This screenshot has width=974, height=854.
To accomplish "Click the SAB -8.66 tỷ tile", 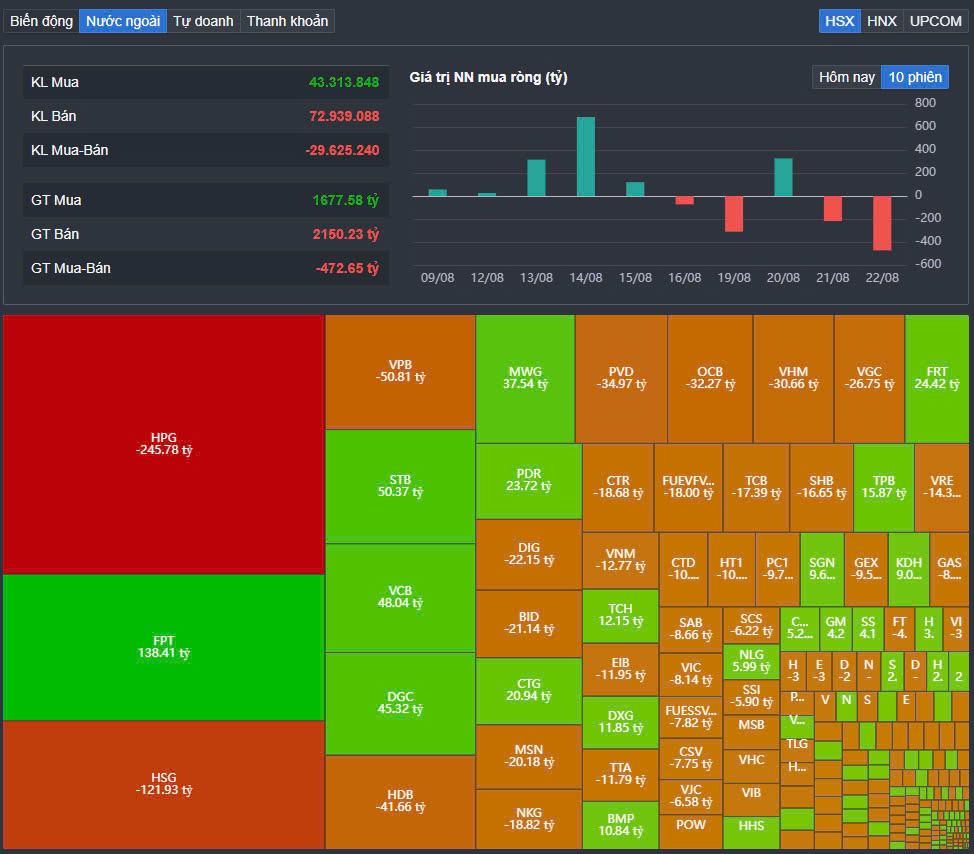I will coord(691,629).
